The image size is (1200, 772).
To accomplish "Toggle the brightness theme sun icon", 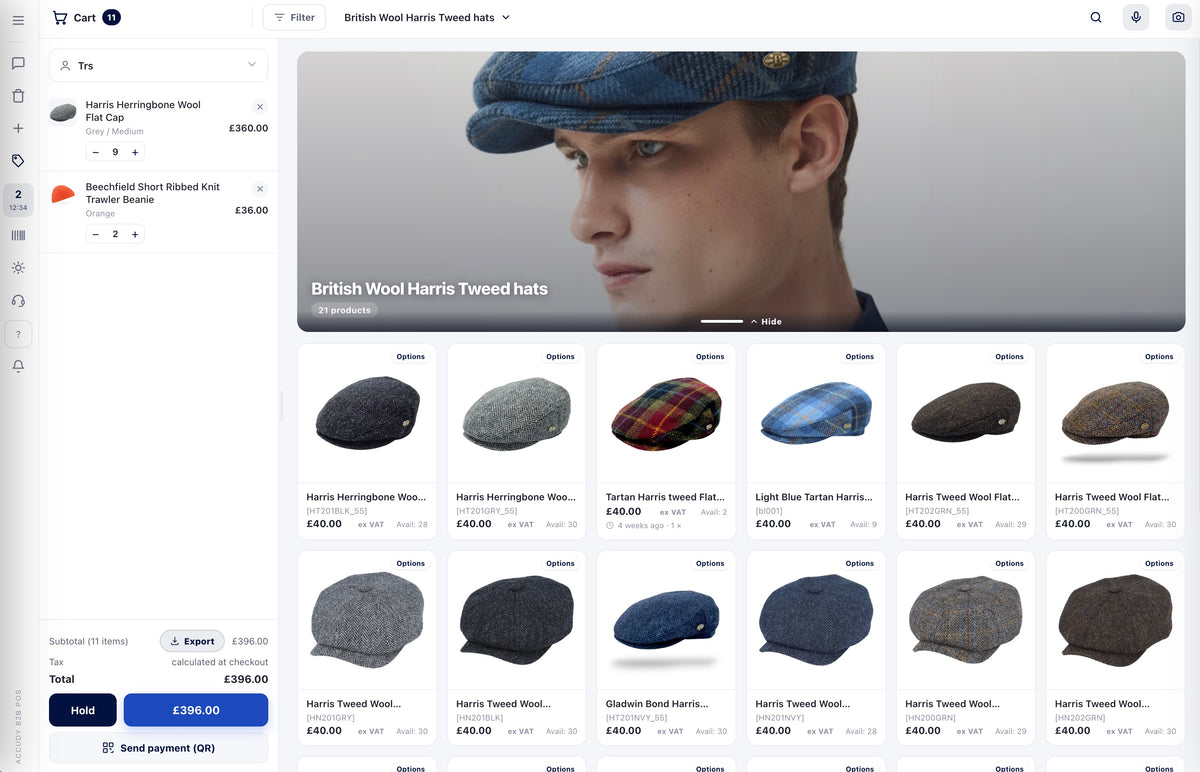I will pyautogui.click(x=18, y=268).
